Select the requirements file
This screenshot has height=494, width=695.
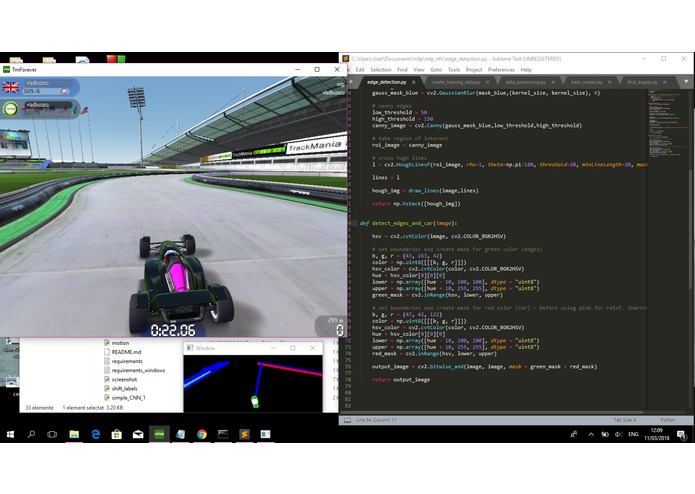coord(123,362)
